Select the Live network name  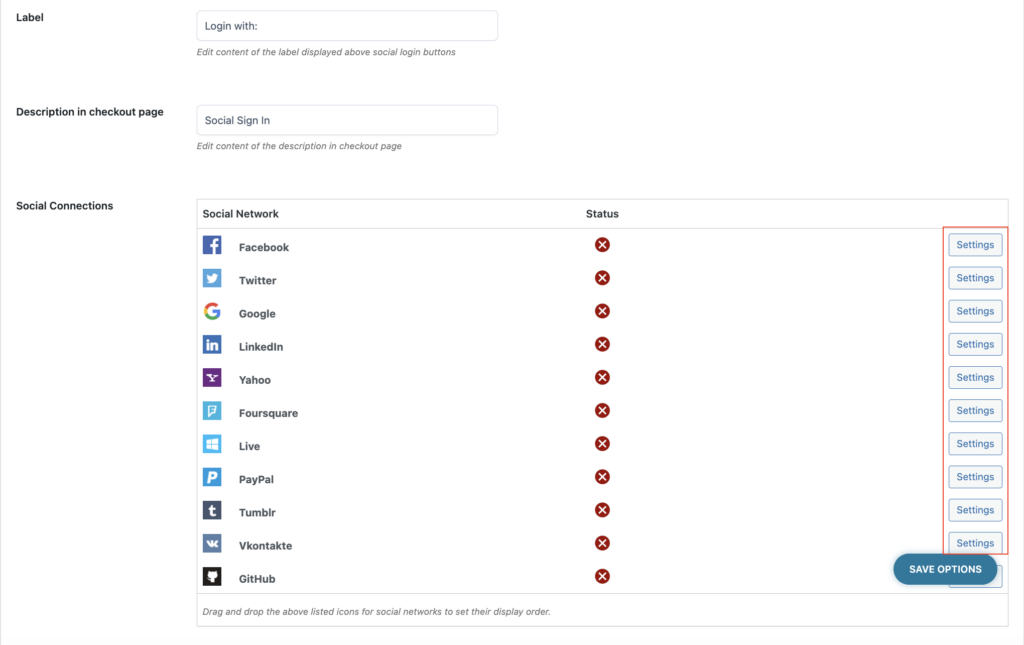[x=249, y=447]
